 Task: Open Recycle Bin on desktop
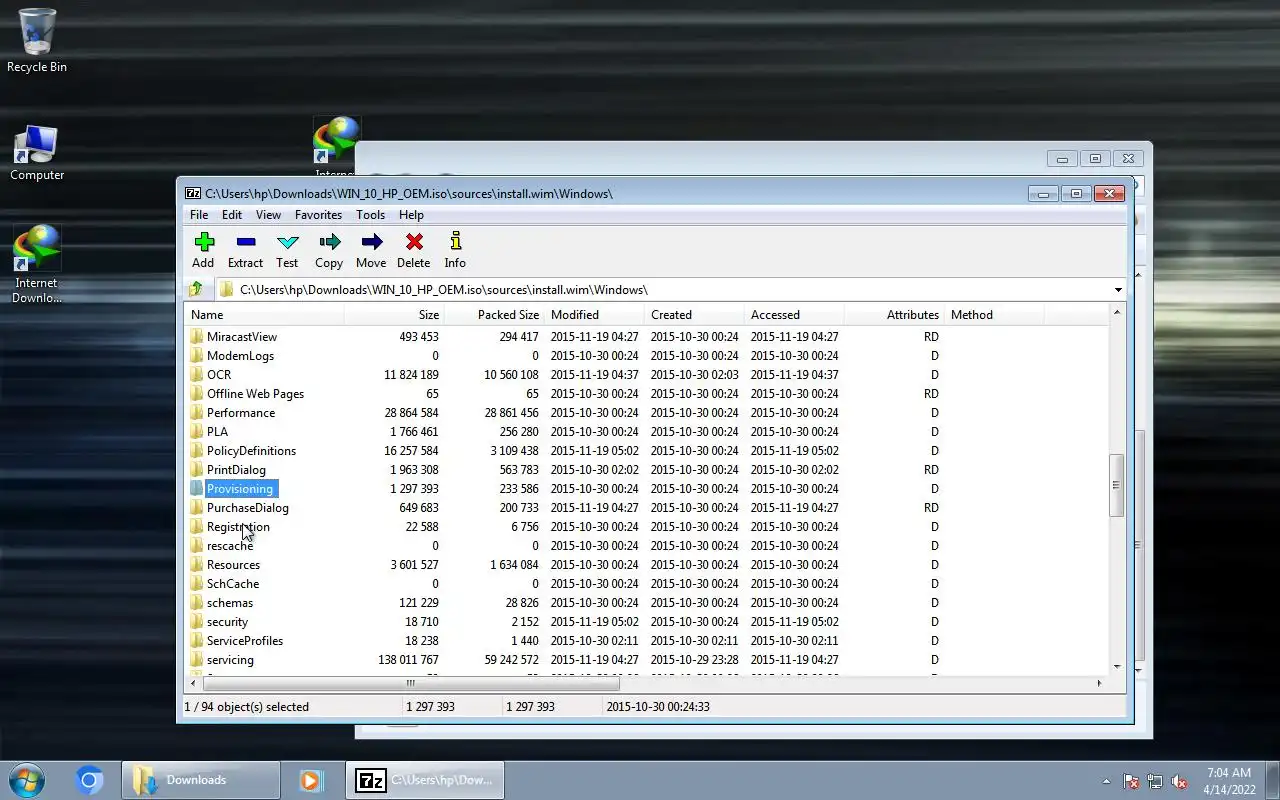point(37,41)
